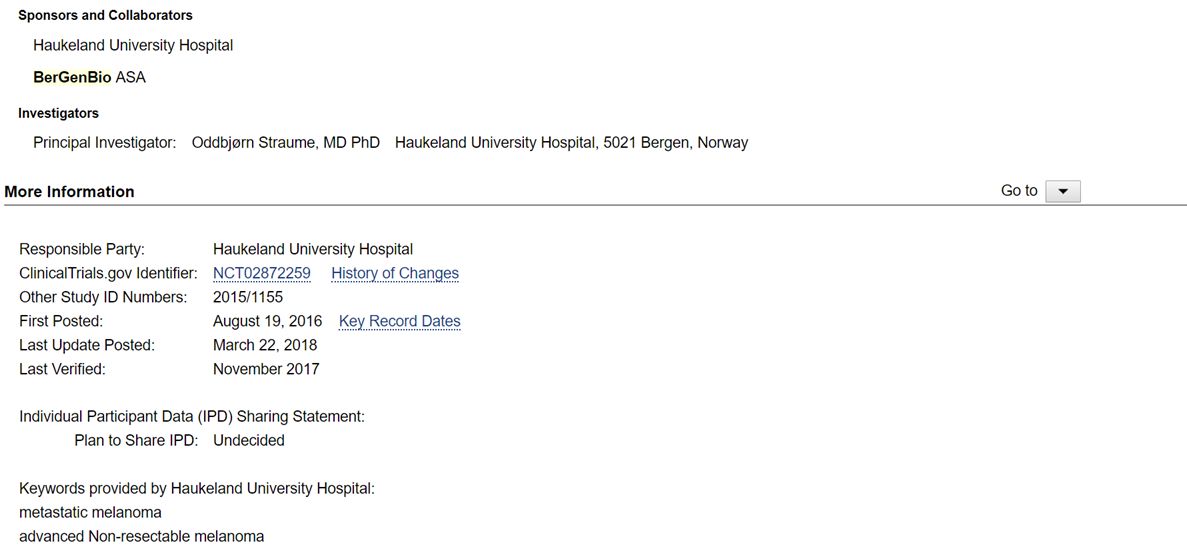Click First Posted date August 19, 2016

tap(268, 322)
